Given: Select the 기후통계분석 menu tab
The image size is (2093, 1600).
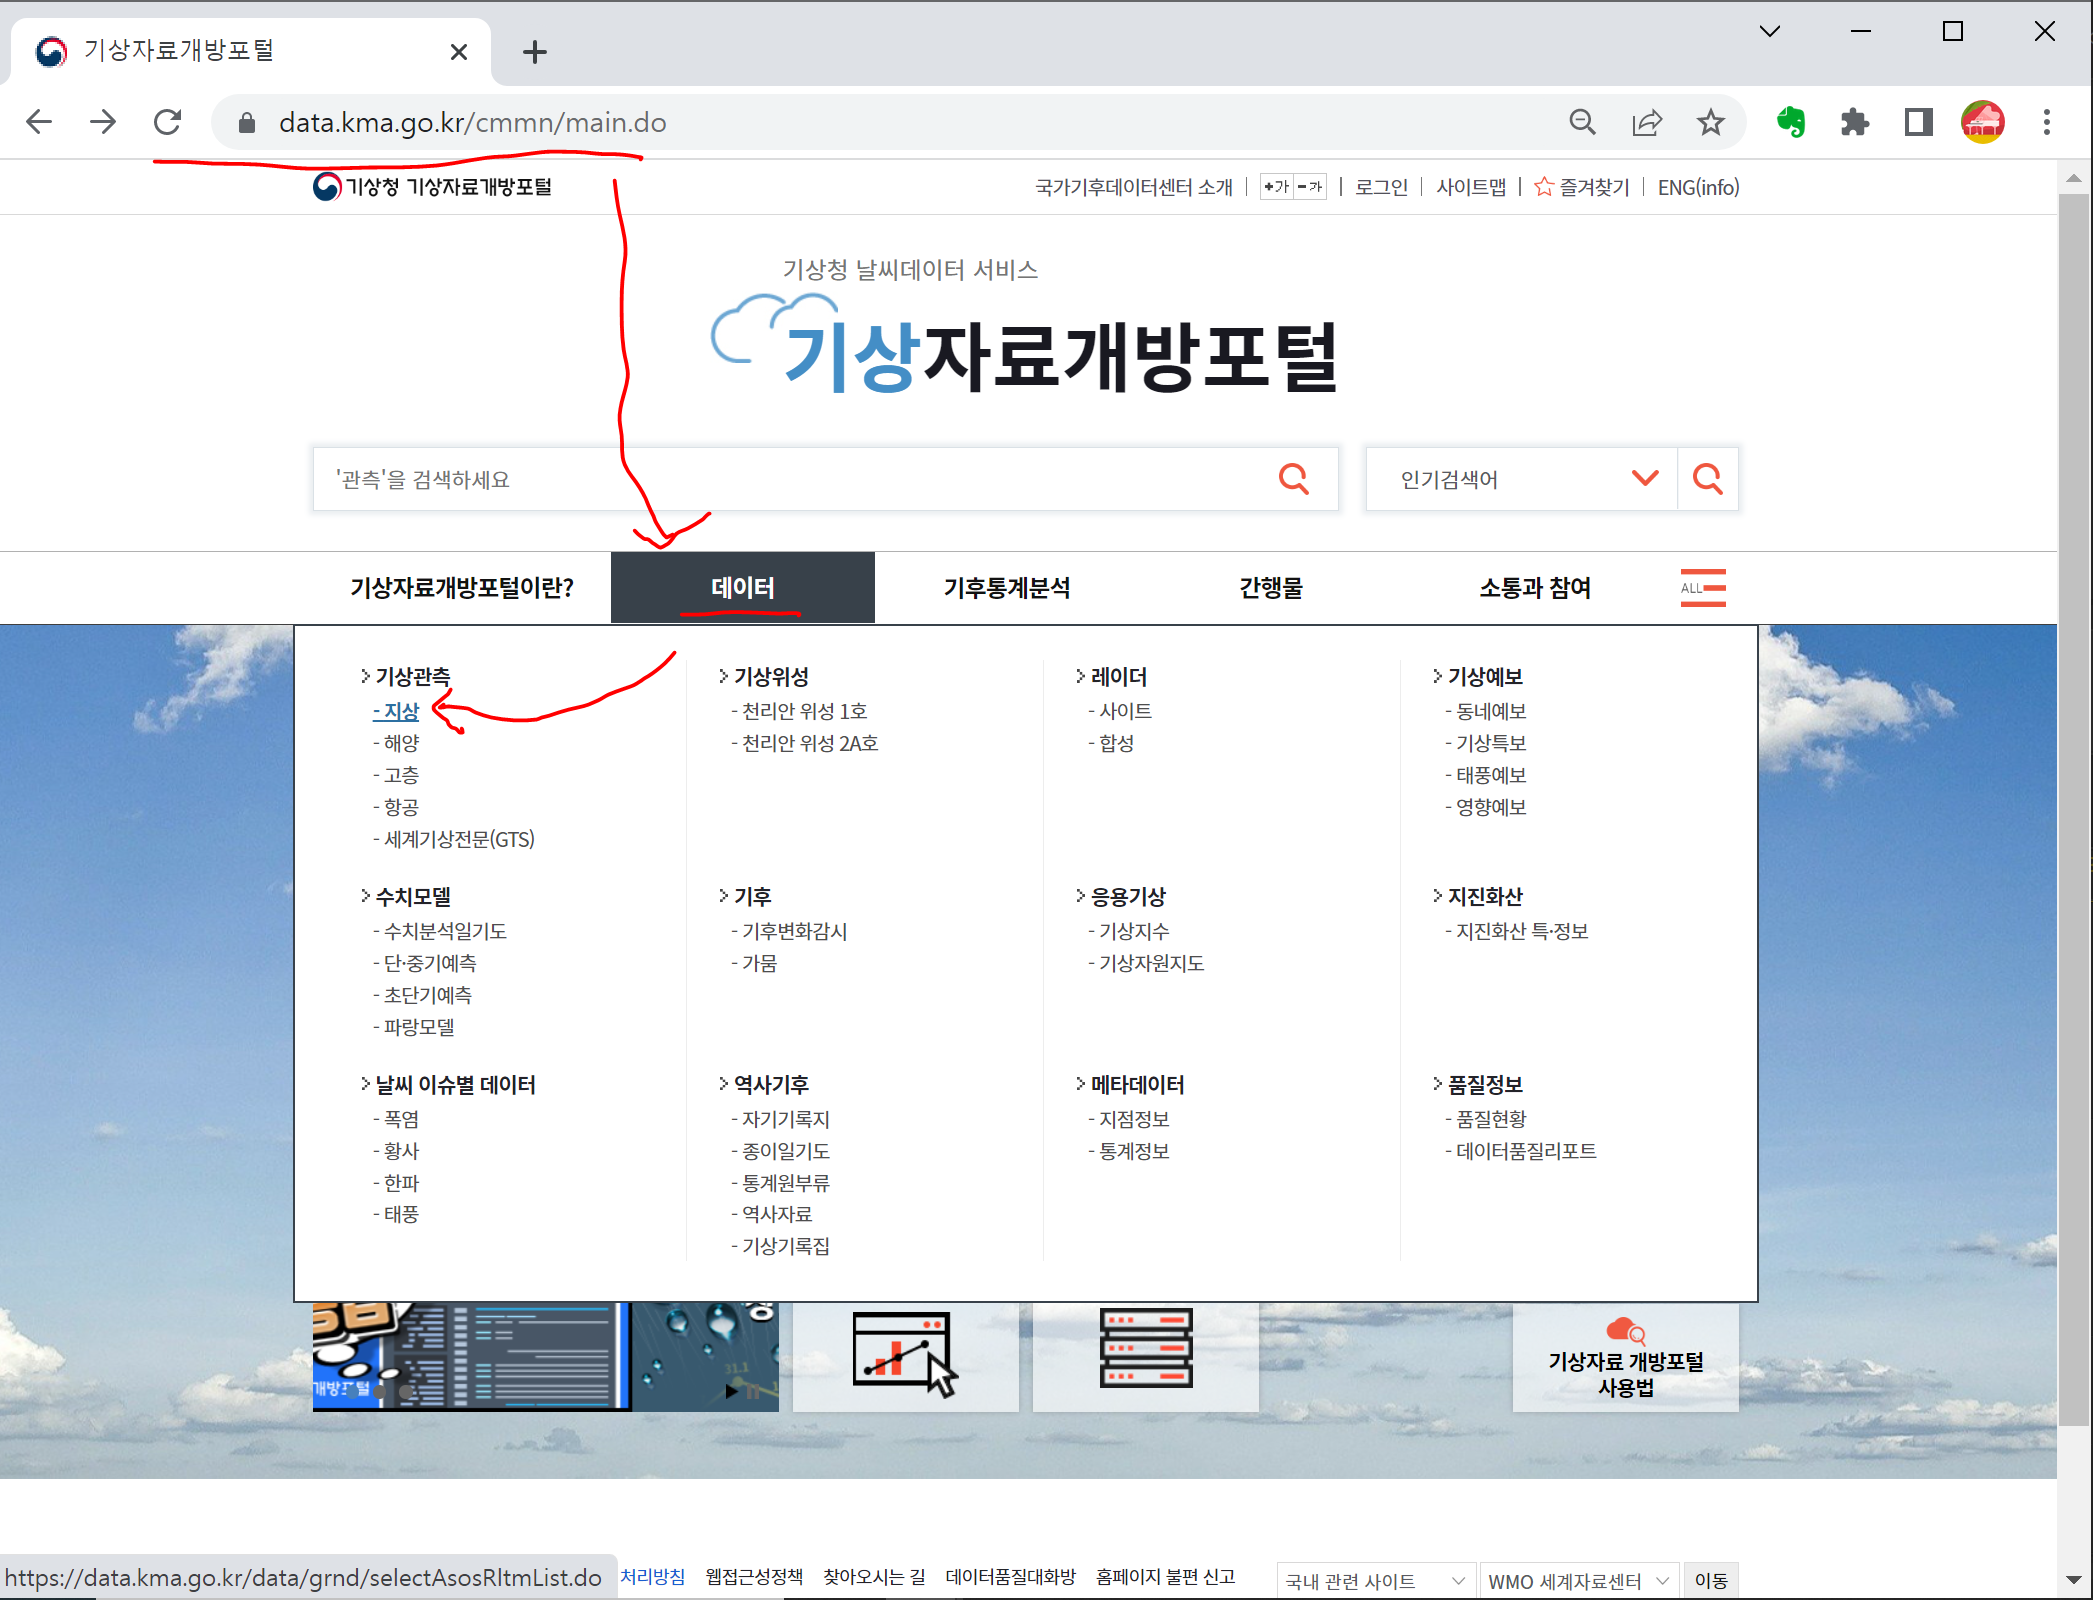Looking at the screenshot, I should pos(1006,588).
